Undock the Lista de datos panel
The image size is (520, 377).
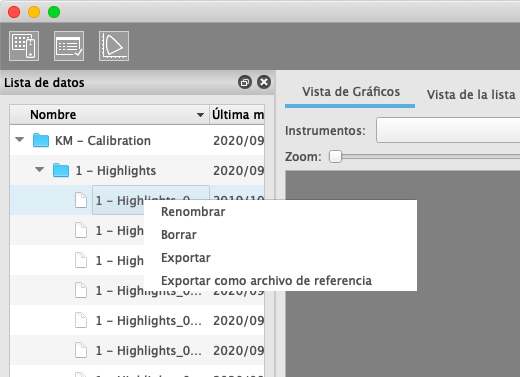click(245, 82)
